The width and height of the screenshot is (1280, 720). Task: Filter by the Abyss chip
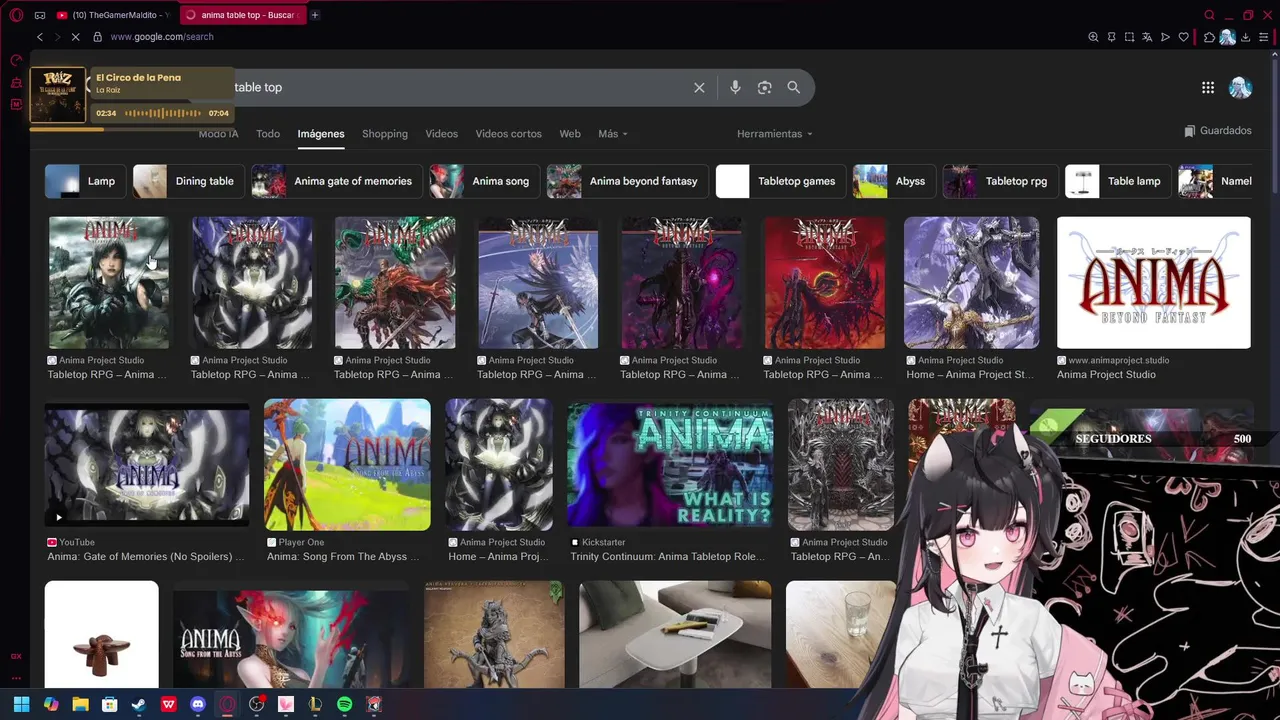pyautogui.click(x=894, y=181)
